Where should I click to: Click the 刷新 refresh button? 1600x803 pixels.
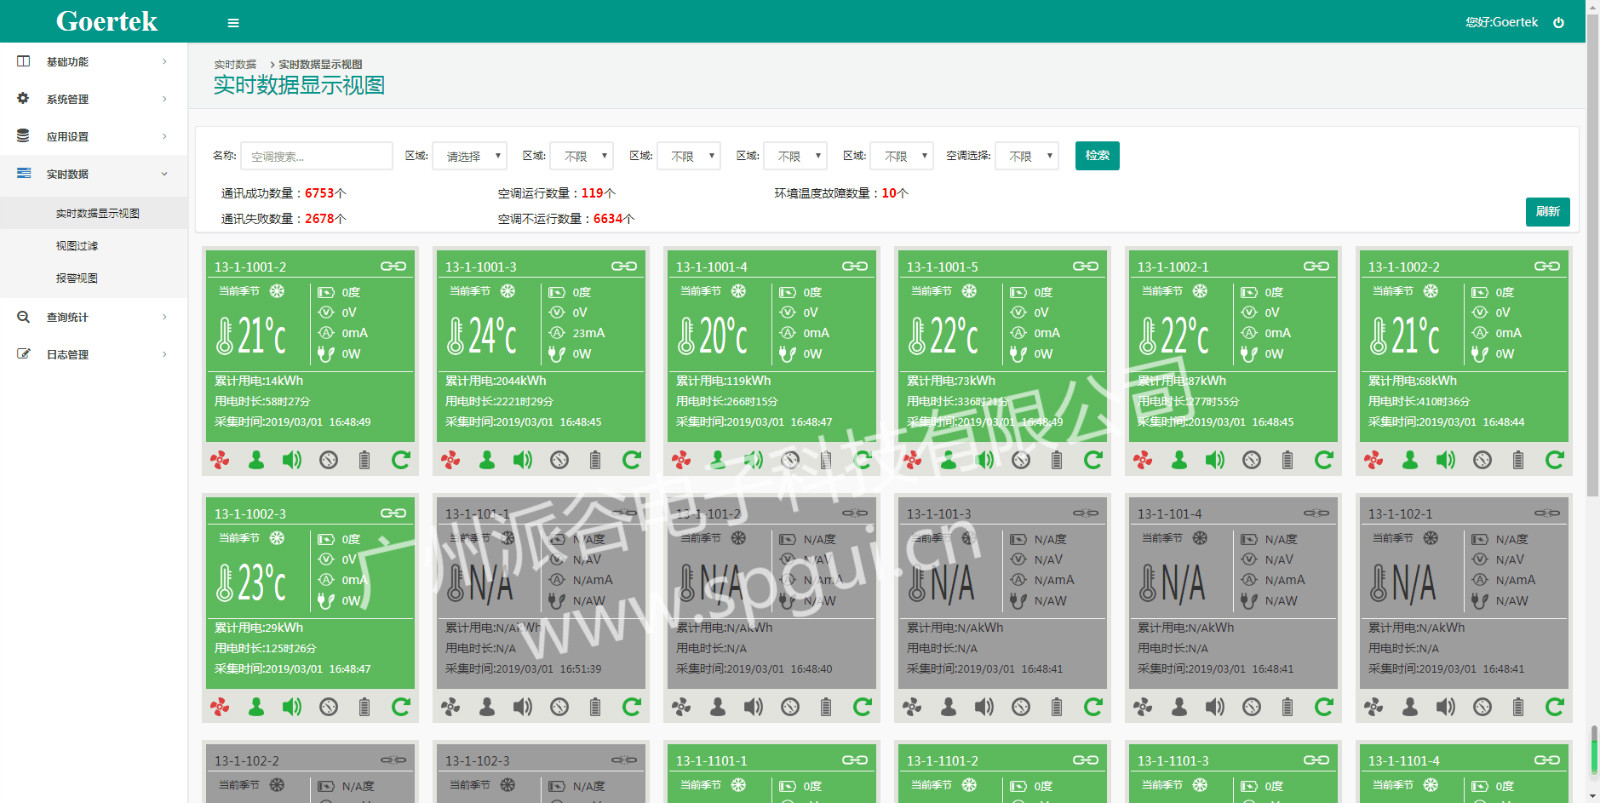(1547, 212)
